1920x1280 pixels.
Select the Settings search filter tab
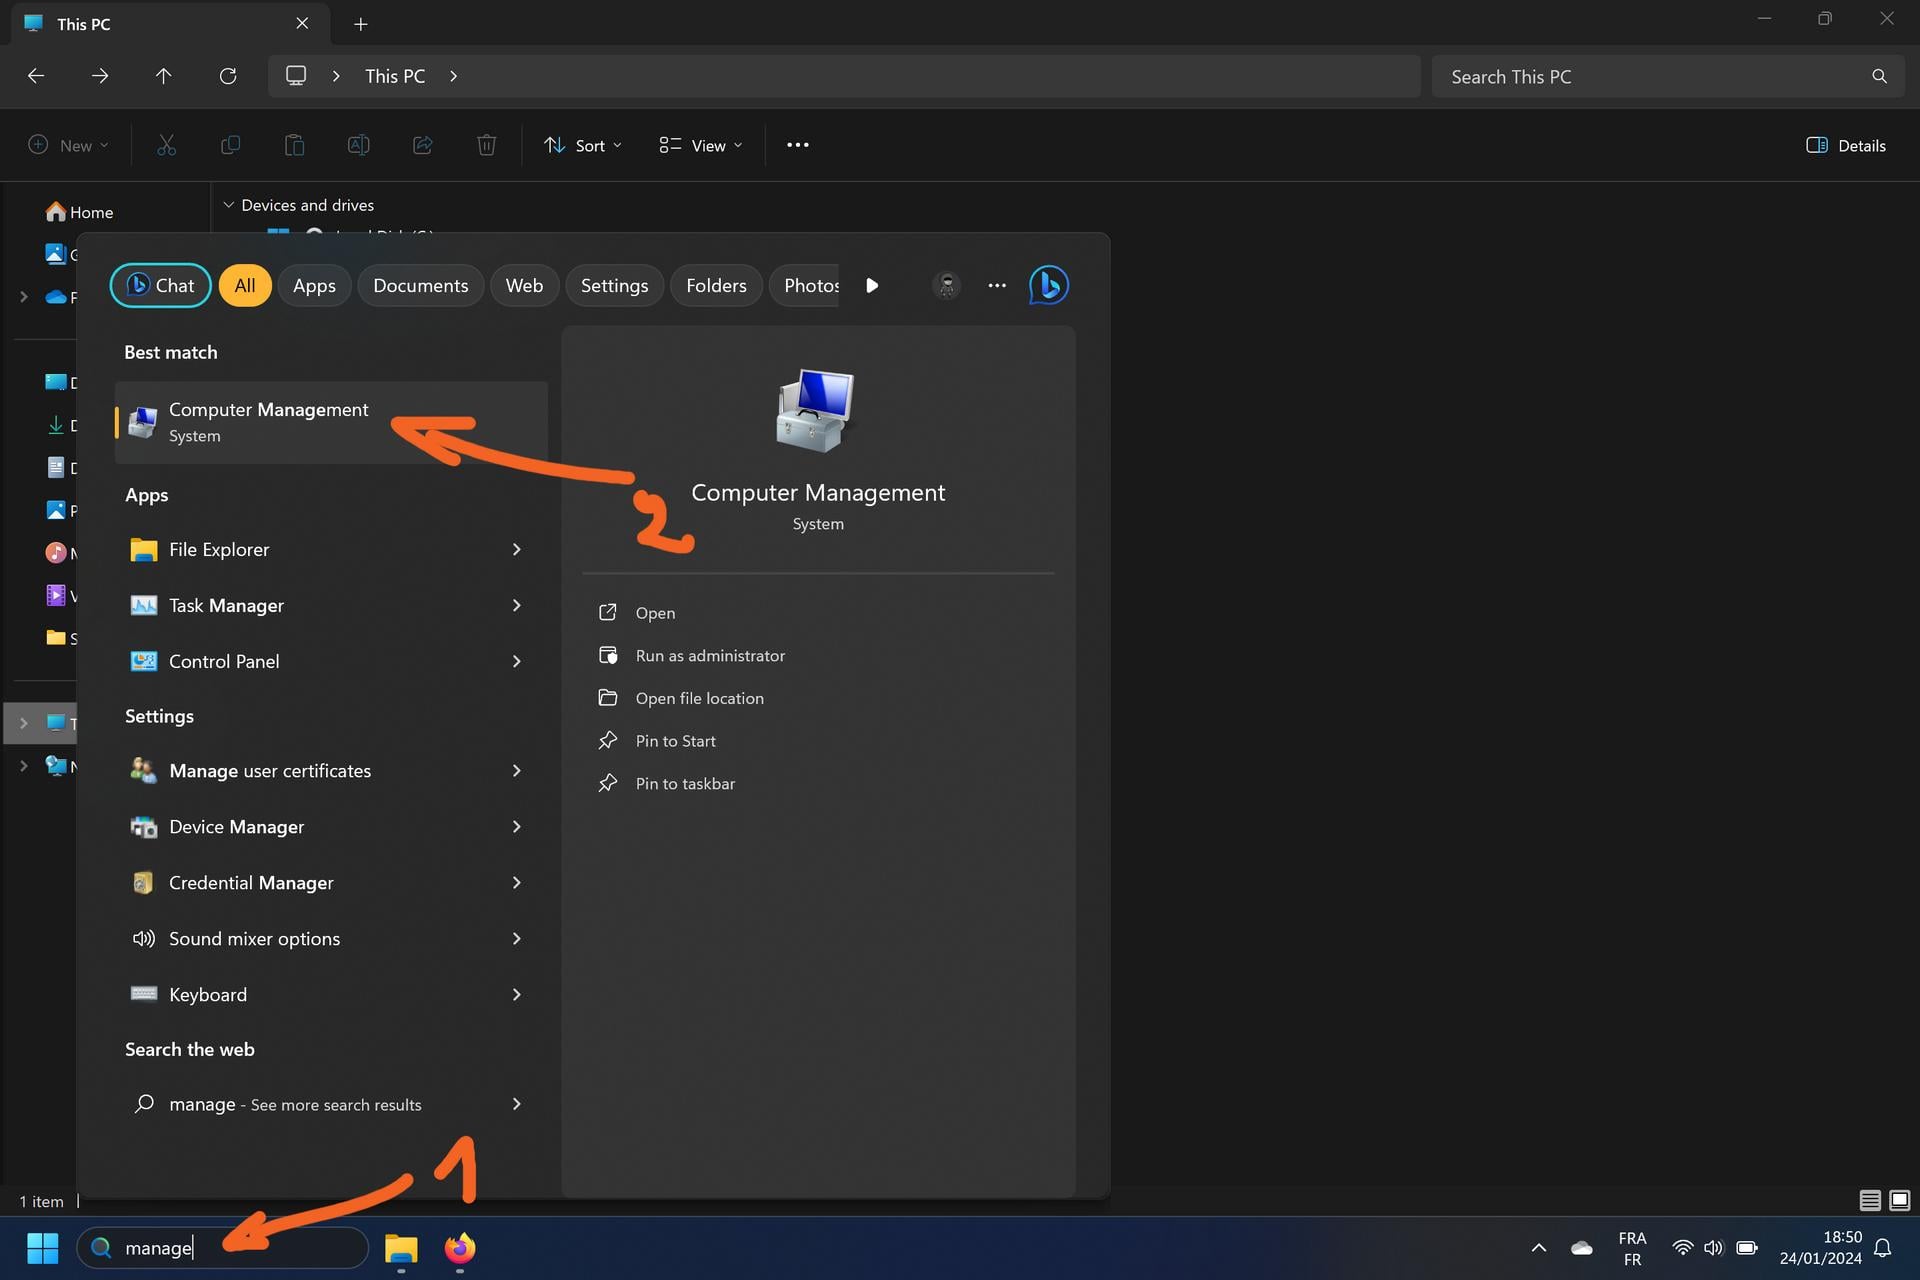(x=614, y=285)
